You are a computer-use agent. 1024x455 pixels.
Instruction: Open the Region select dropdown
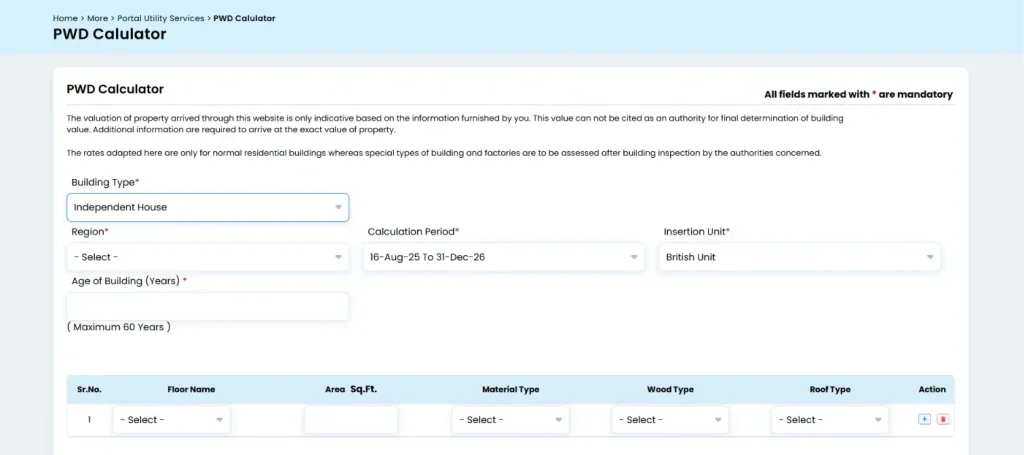208,257
